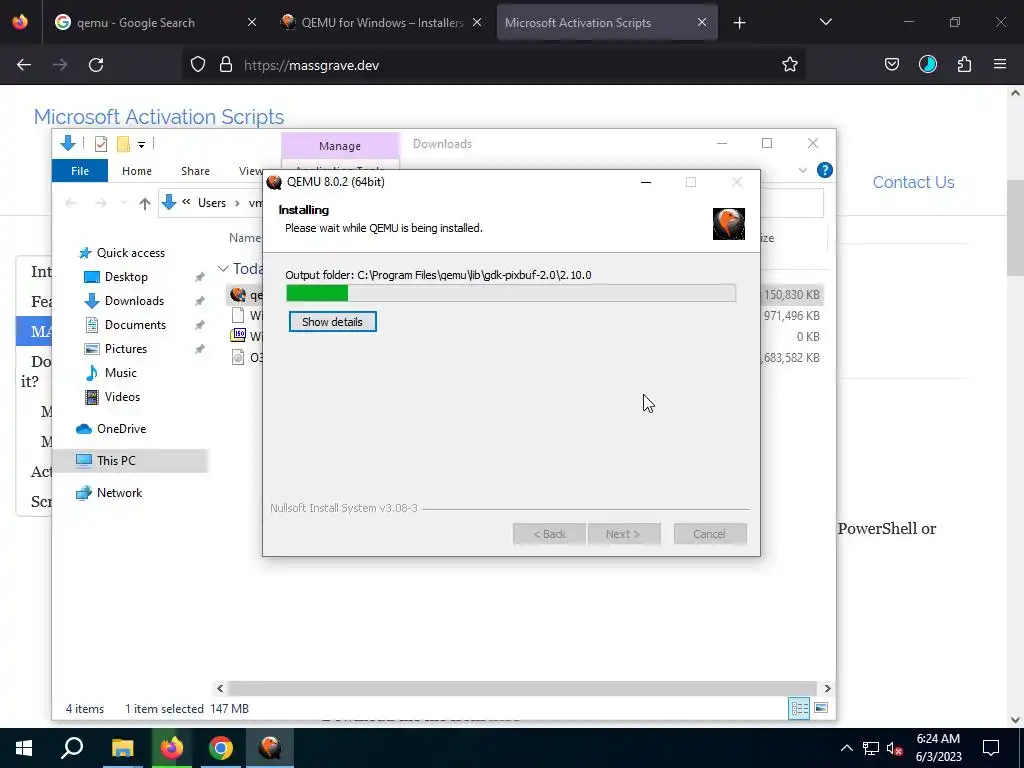Open the Share ribbon tab in Explorer
The image size is (1024, 768).
(x=195, y=171)
